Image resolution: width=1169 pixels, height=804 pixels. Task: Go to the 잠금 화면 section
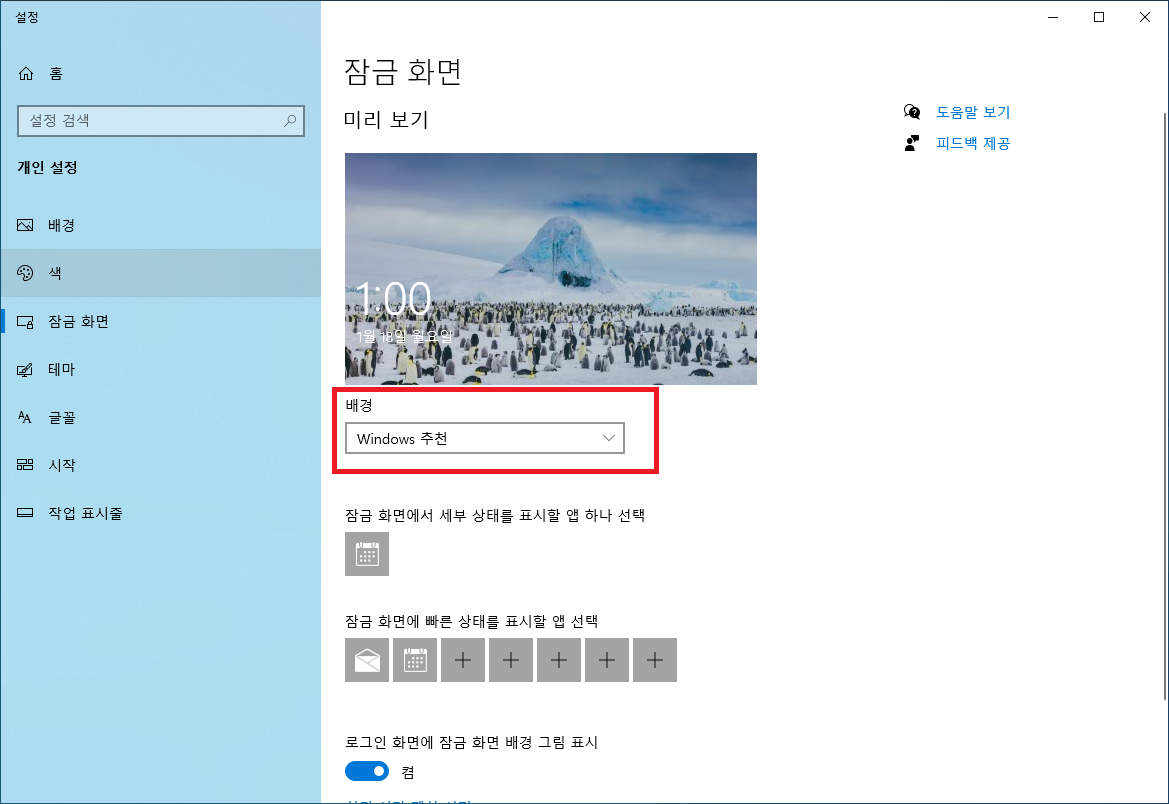pyautogui.click(x=161, y=321)
